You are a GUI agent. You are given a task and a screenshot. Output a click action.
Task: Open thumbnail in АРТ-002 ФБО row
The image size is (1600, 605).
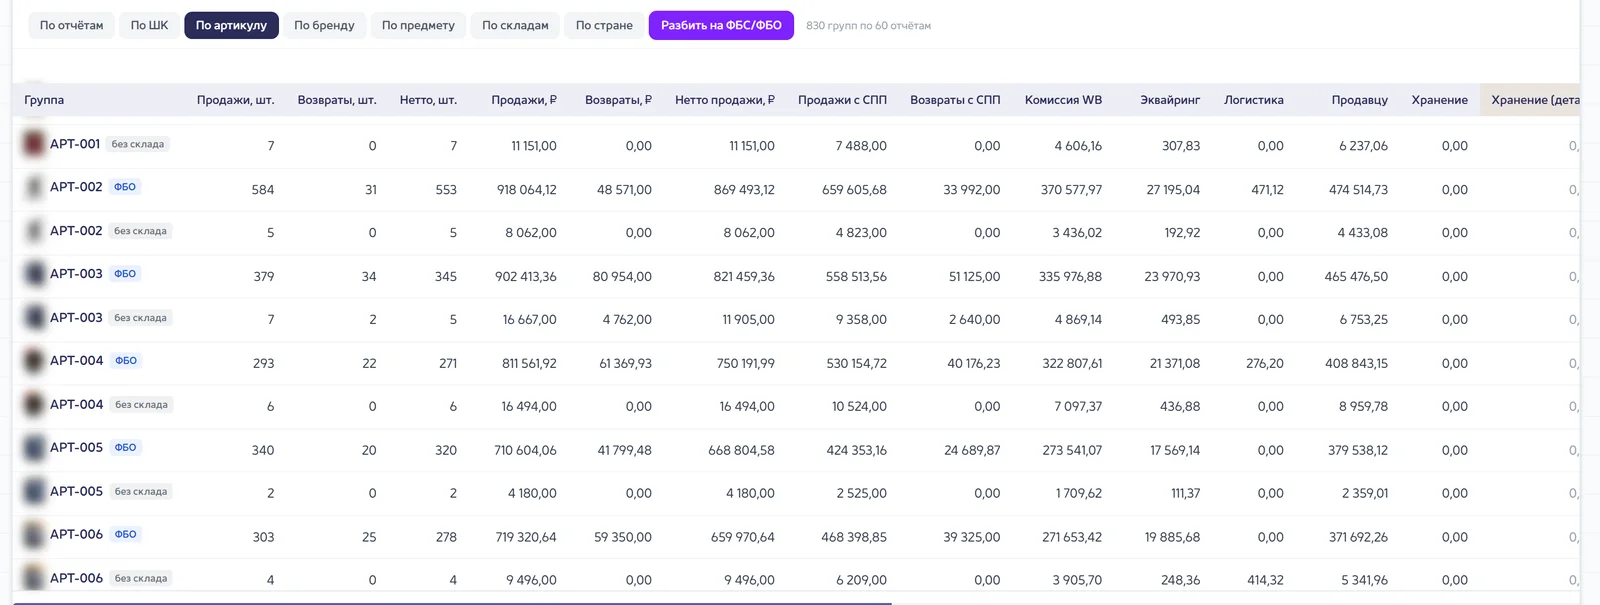[x=35, y=187]
